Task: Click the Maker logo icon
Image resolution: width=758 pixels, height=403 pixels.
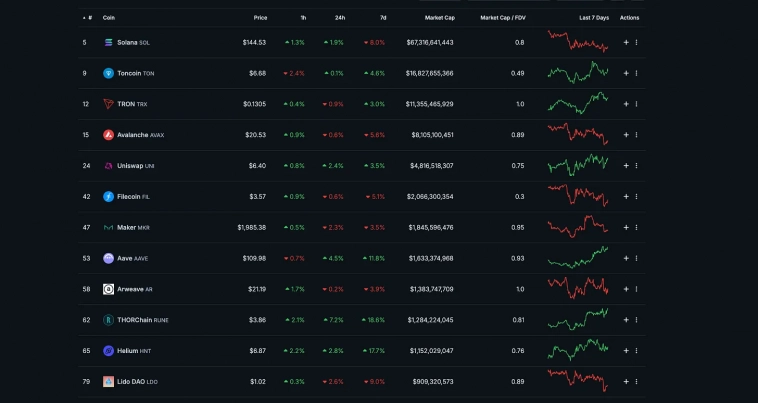Action: point(108,228)
